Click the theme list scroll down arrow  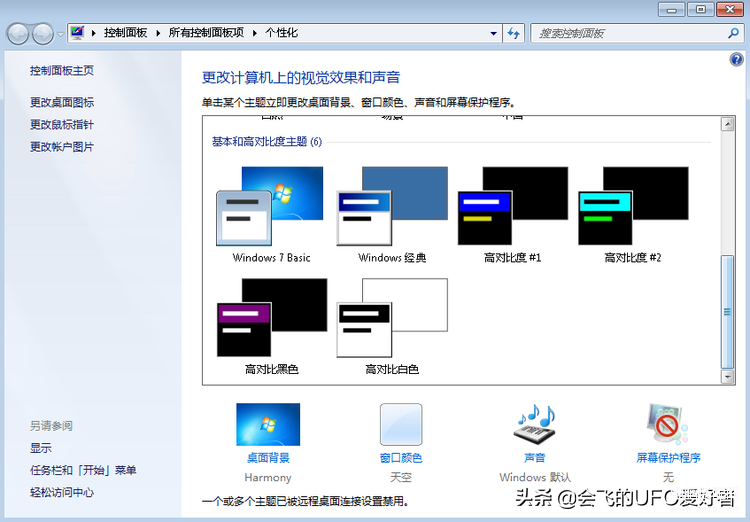[x=728, y=377]
